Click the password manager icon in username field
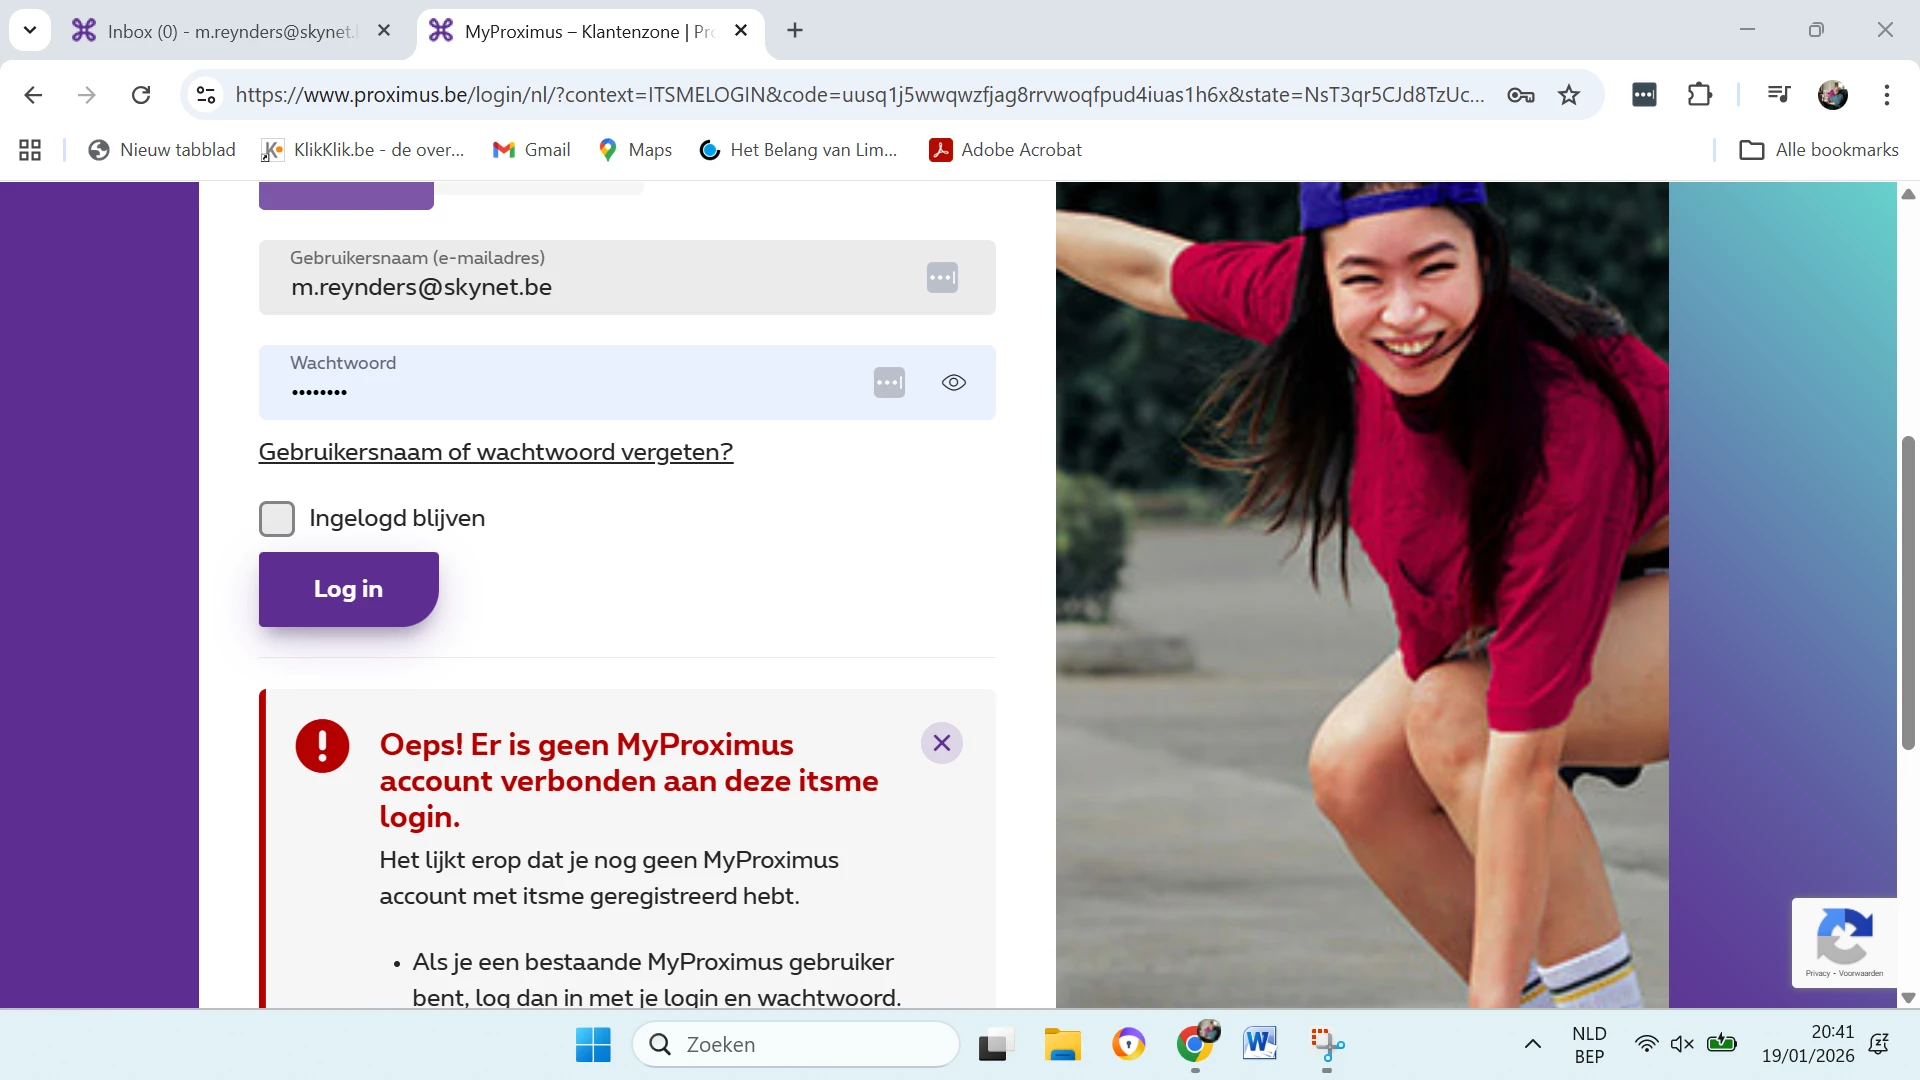Image resolution: width=1920 pixels, height=1080 pixels. pos(942,278)
